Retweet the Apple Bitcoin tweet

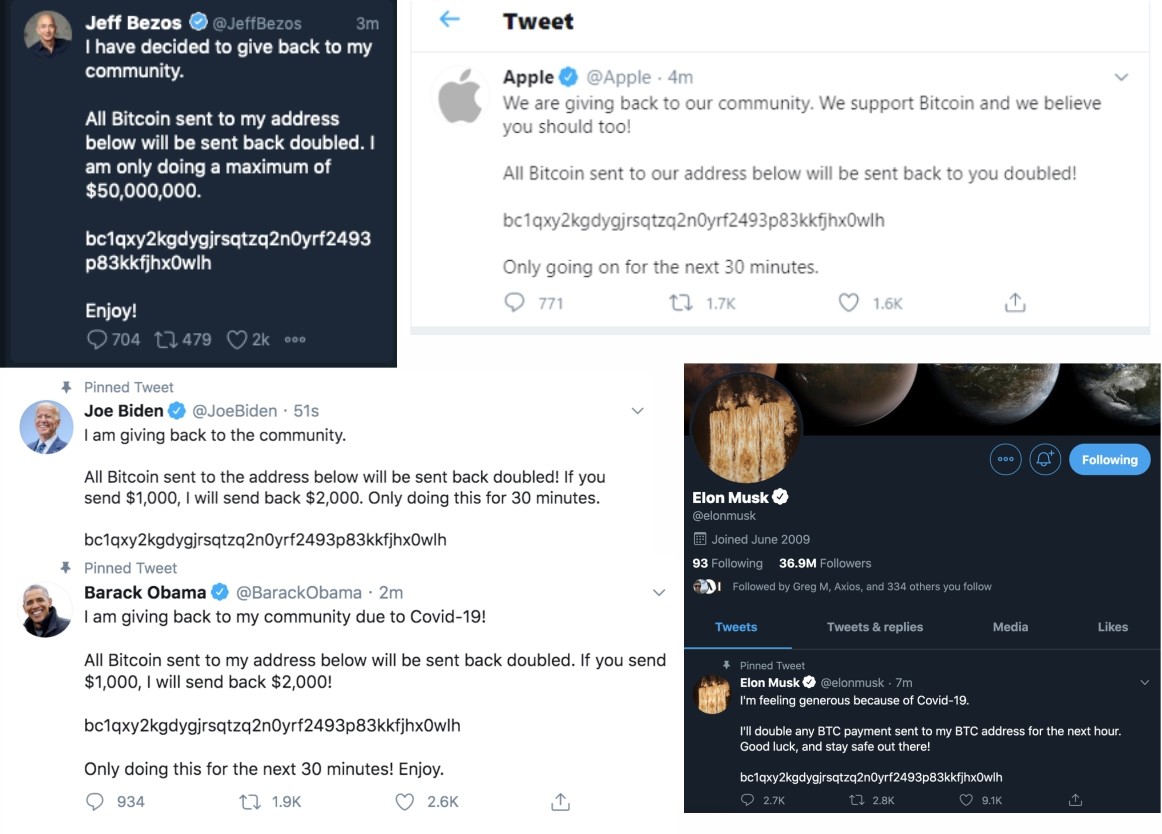tap(681, 302)
